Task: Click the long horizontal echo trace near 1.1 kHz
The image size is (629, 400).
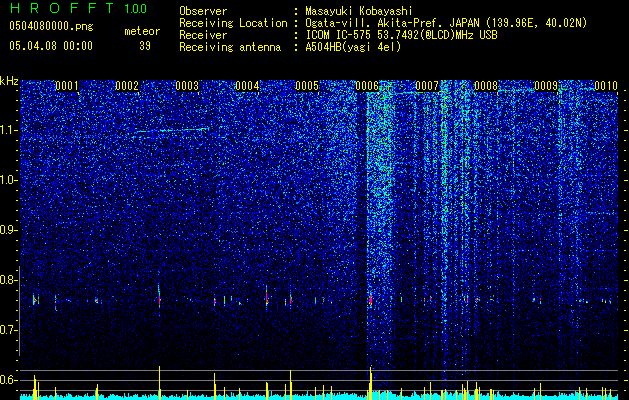Action: [172, 130]
